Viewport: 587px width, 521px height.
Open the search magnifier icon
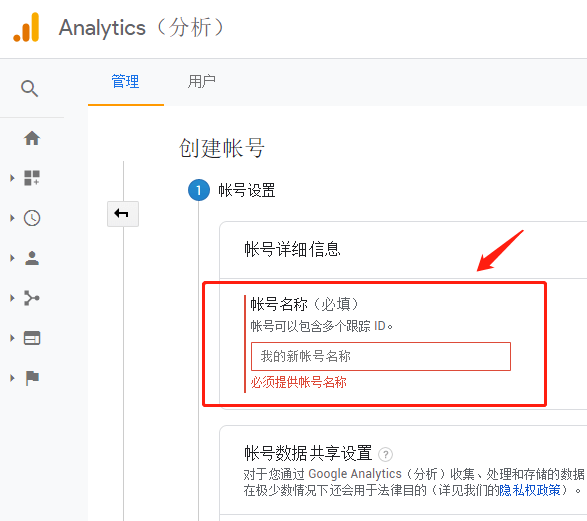(x=29, y=89)
